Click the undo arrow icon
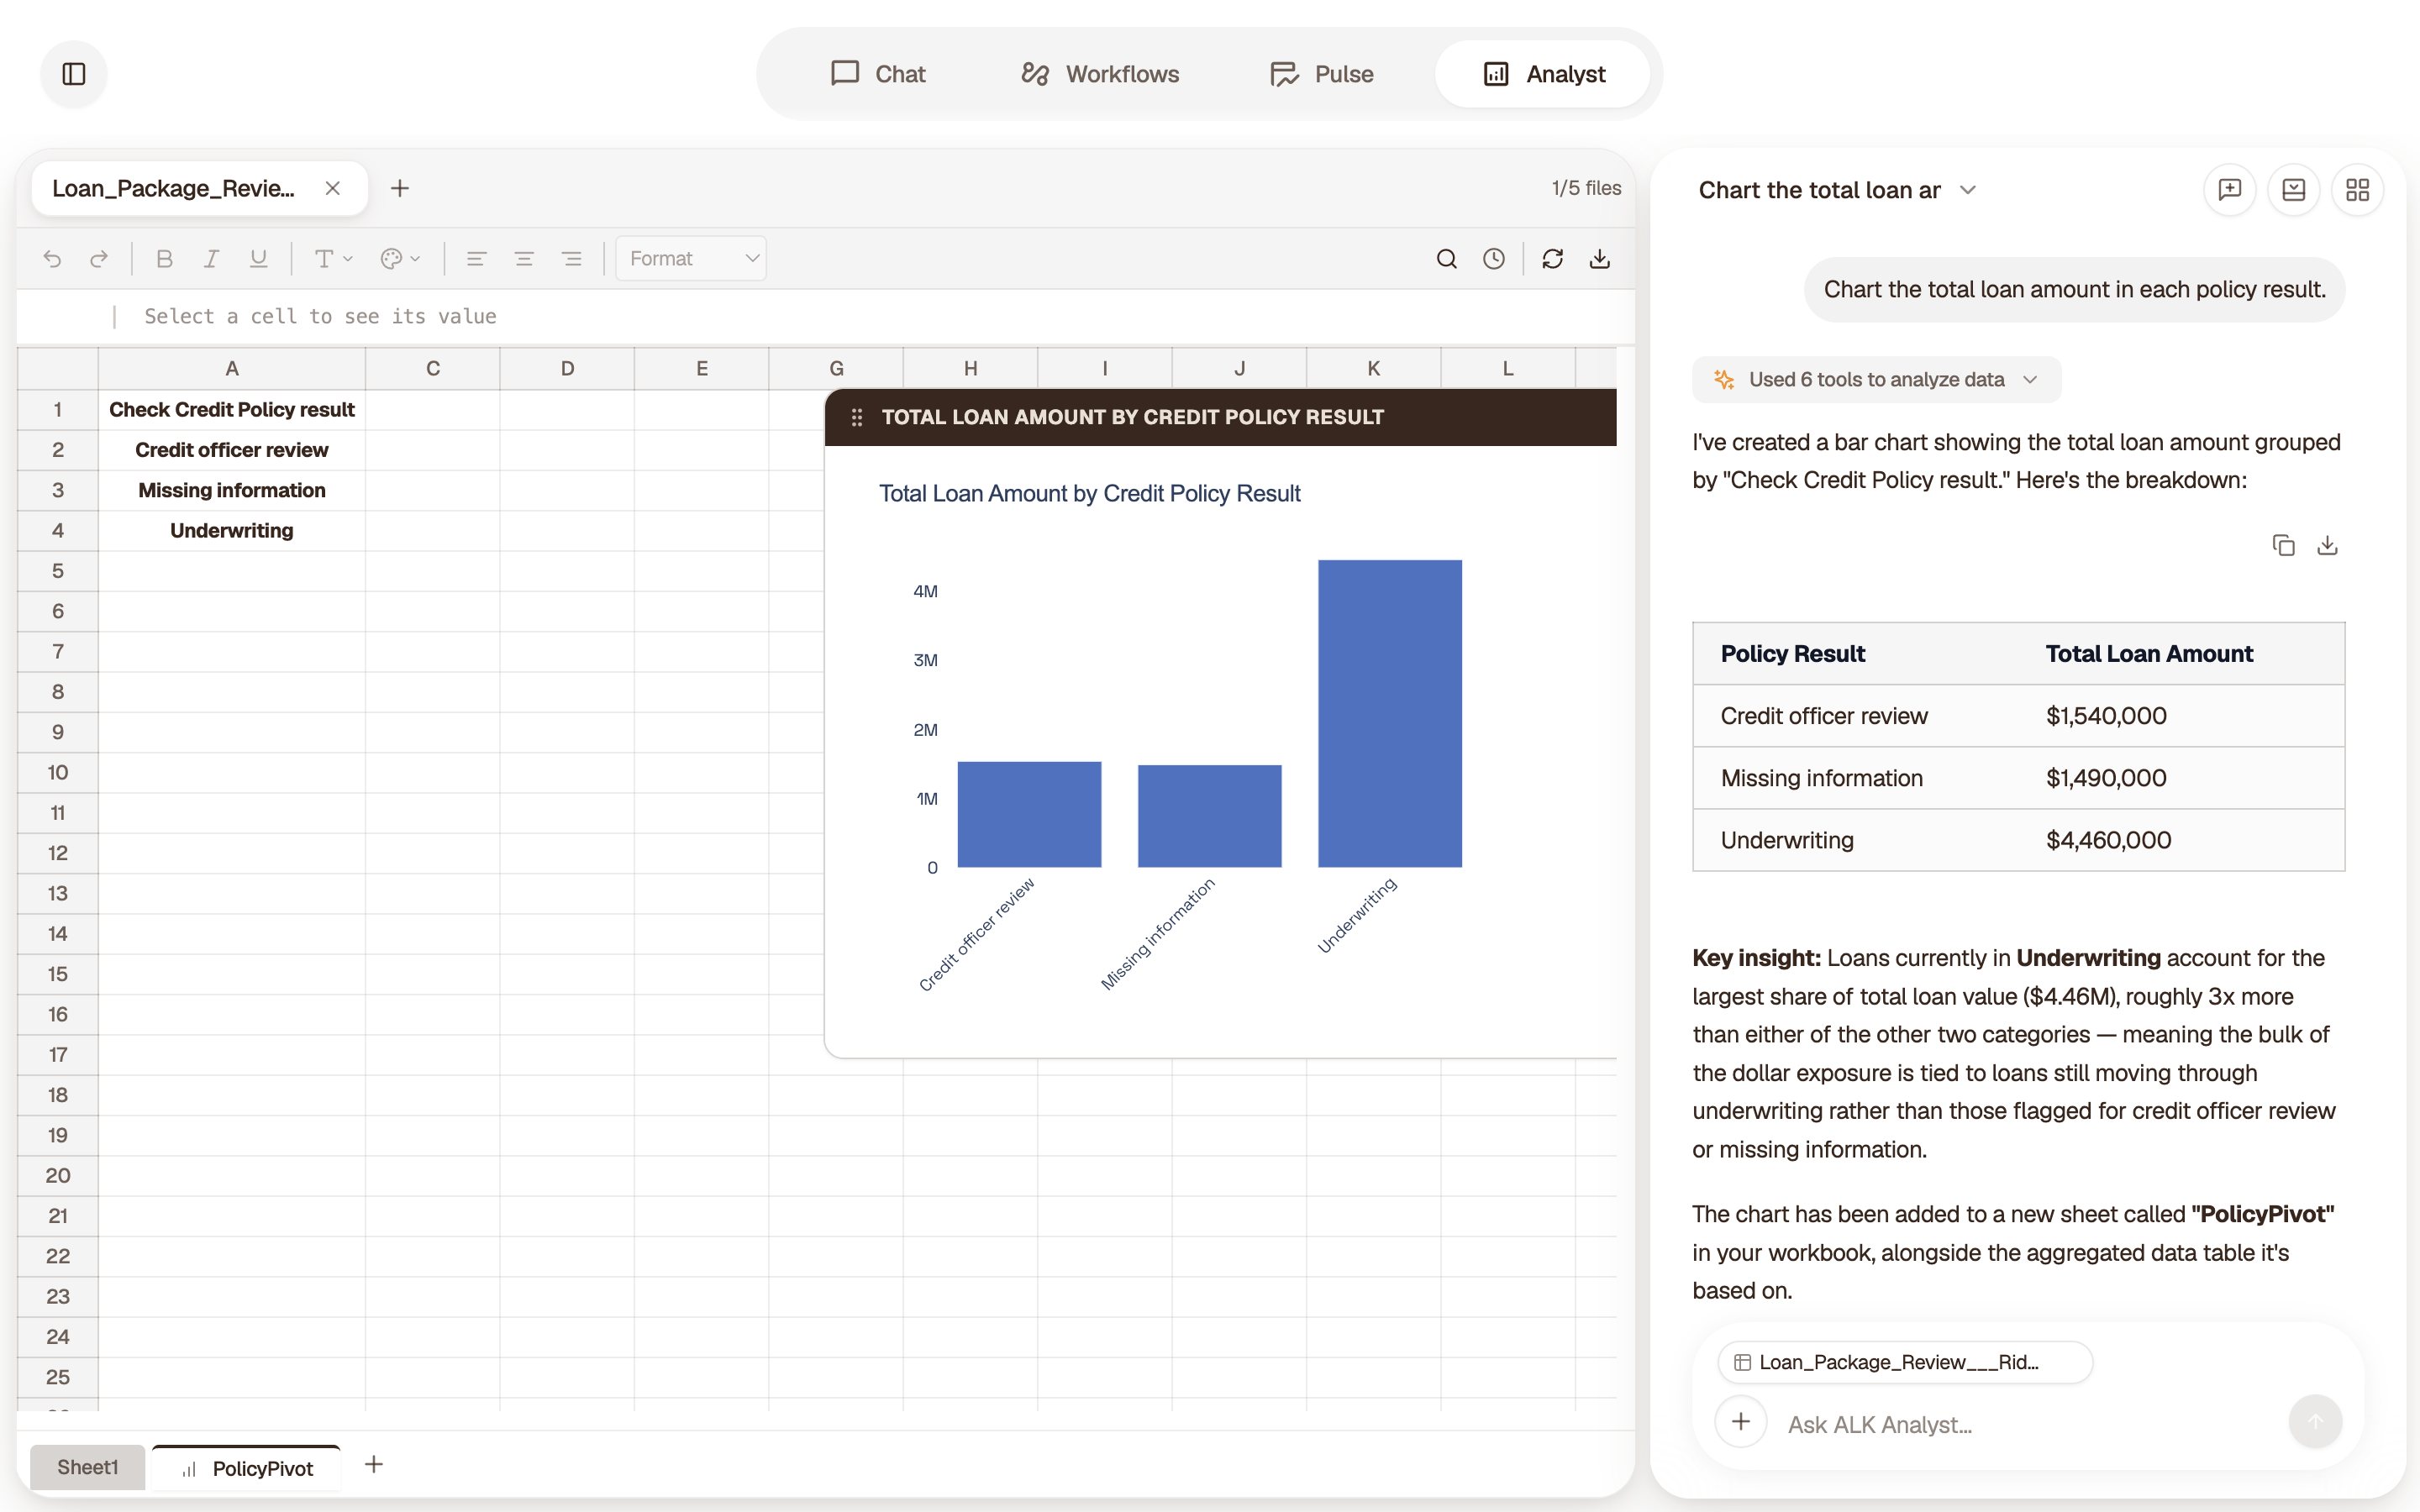Viewport: 2420px width, 1512px height. point(52,259)
